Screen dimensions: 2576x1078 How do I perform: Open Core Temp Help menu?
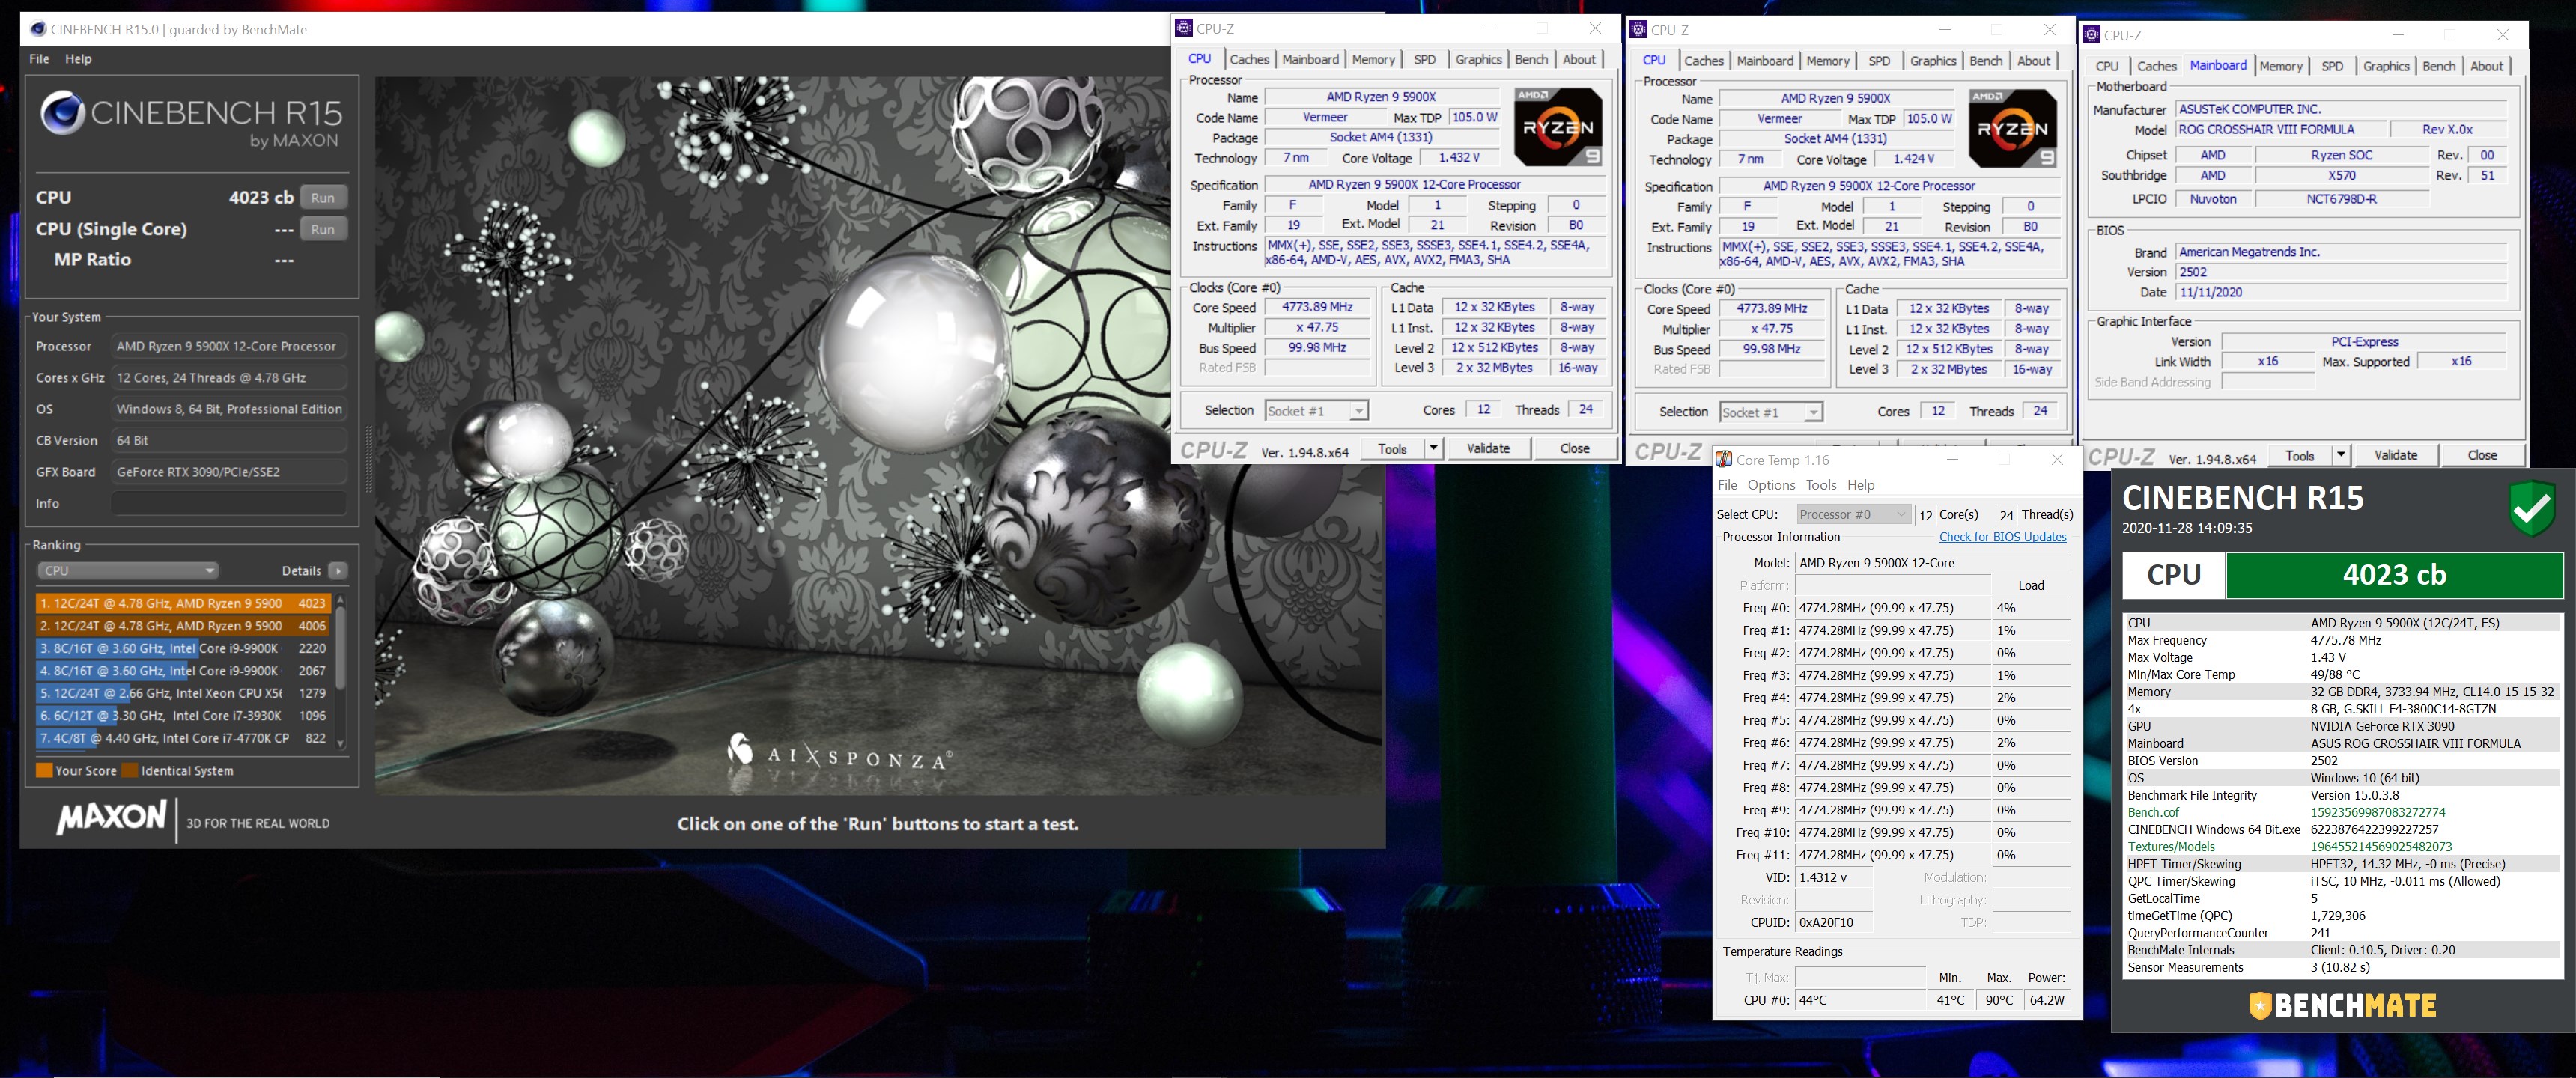1861,485
